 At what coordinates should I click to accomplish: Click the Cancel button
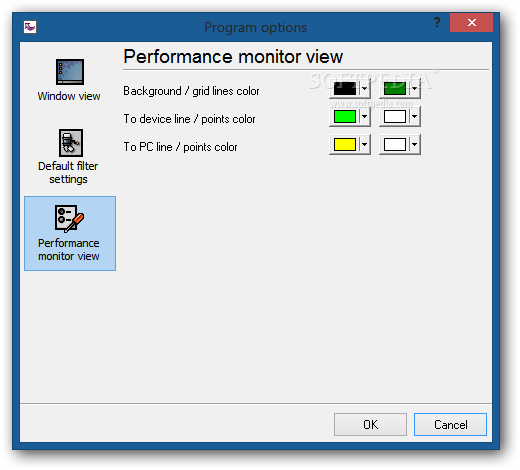point(450,425)
